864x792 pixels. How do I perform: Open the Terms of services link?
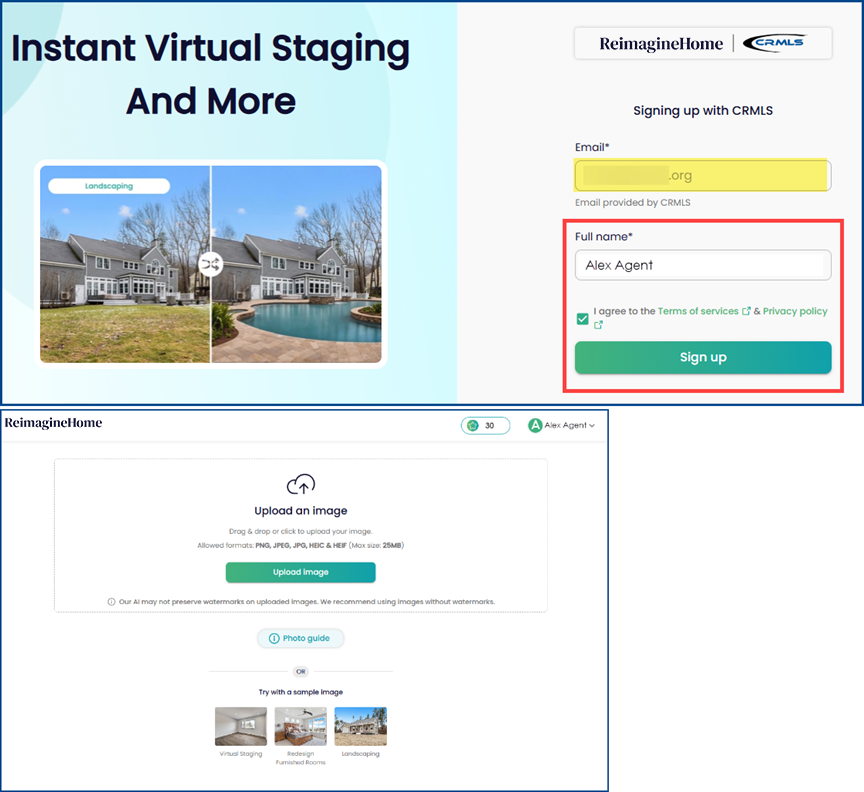(697, 312)
